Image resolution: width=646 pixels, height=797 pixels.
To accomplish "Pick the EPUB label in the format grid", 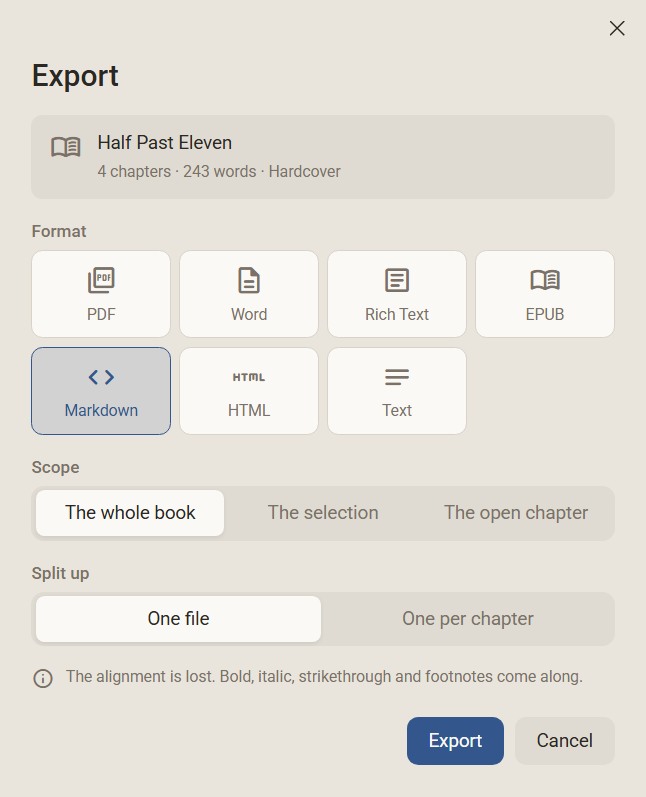I will click(x=545, y=314).
